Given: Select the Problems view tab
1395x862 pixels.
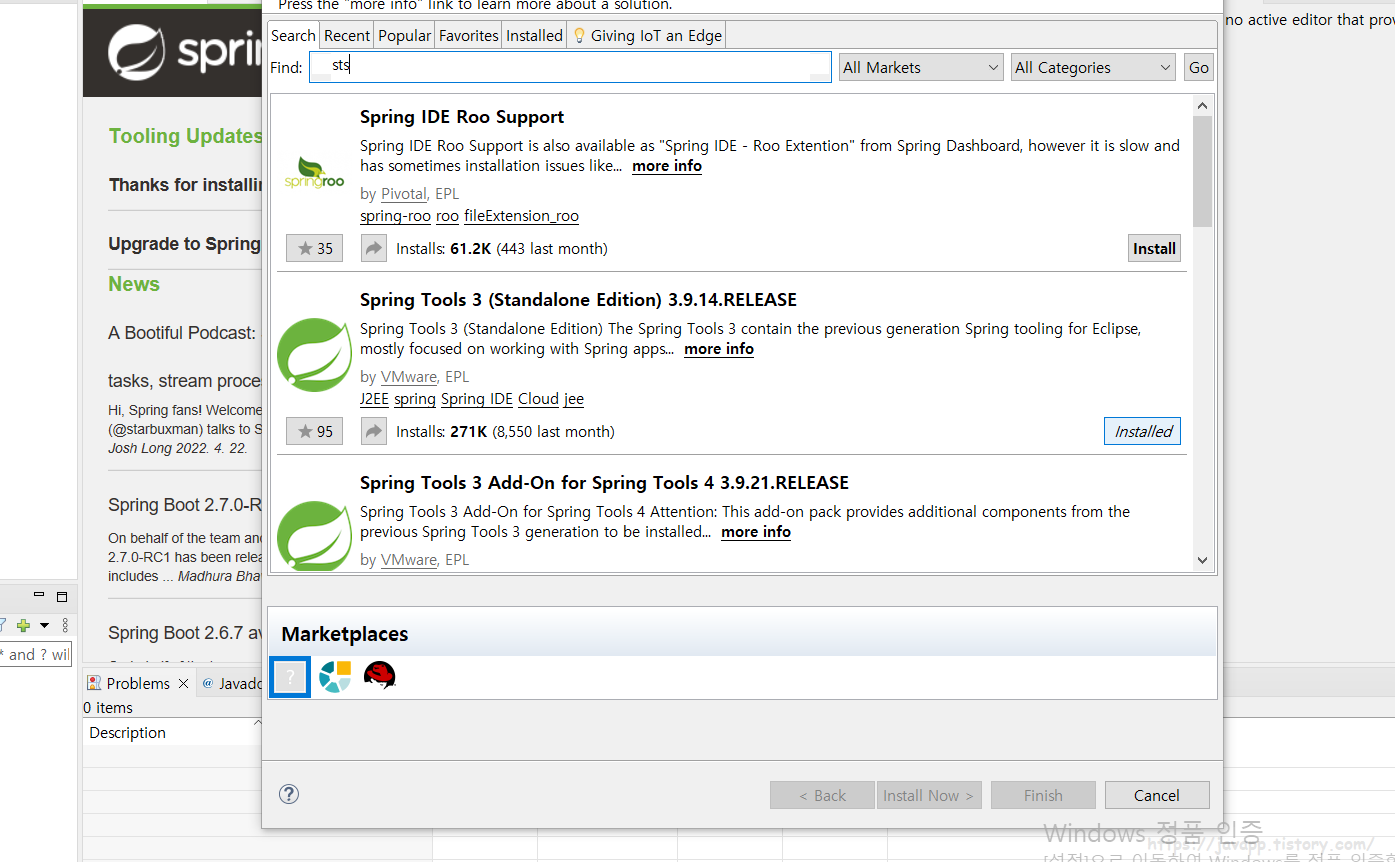Looking at the screenshot, I should [x=138, y=683].
